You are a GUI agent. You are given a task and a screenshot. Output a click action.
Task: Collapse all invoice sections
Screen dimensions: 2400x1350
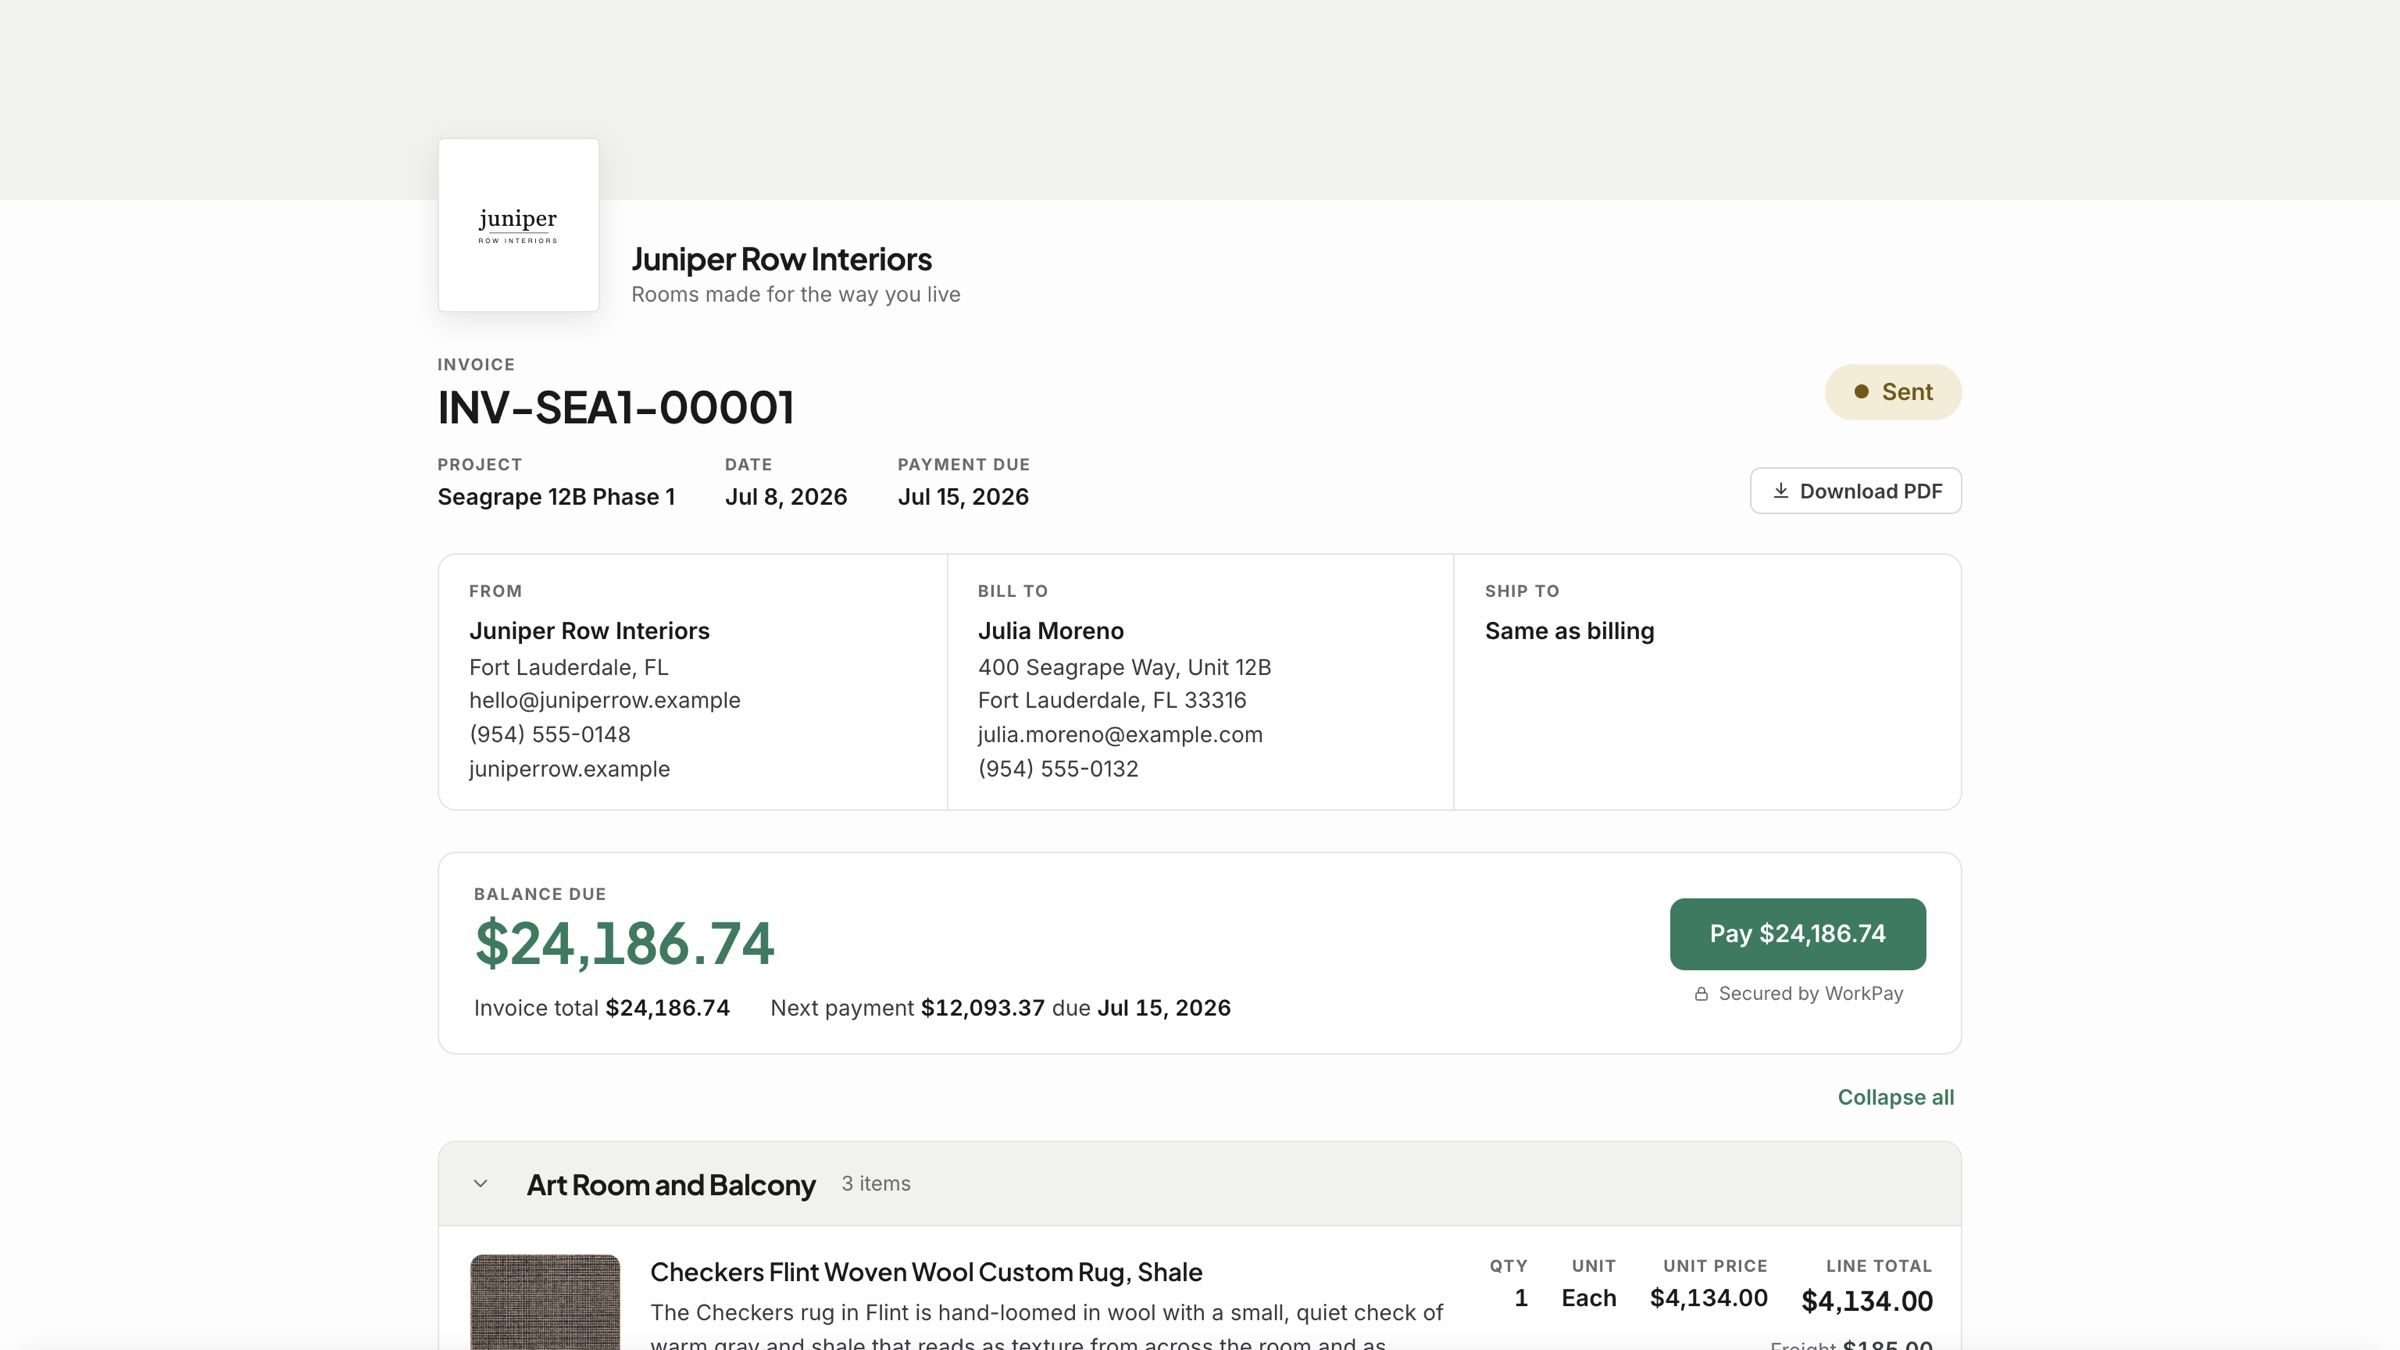click(x=1895, y=1097)
